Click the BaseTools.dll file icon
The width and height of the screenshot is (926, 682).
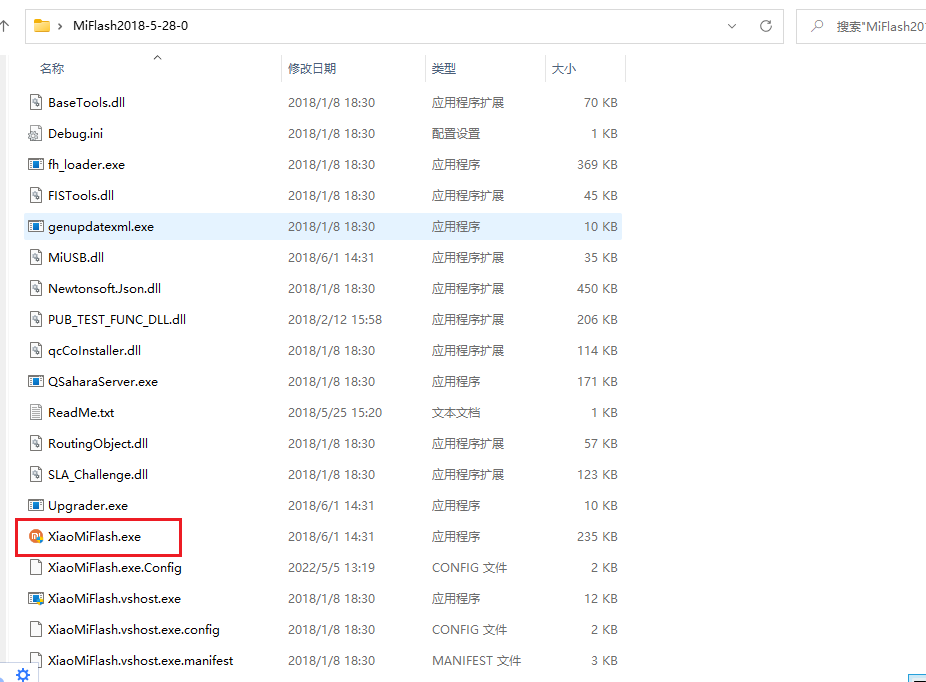pyautogui.click(x=36, y=102)
